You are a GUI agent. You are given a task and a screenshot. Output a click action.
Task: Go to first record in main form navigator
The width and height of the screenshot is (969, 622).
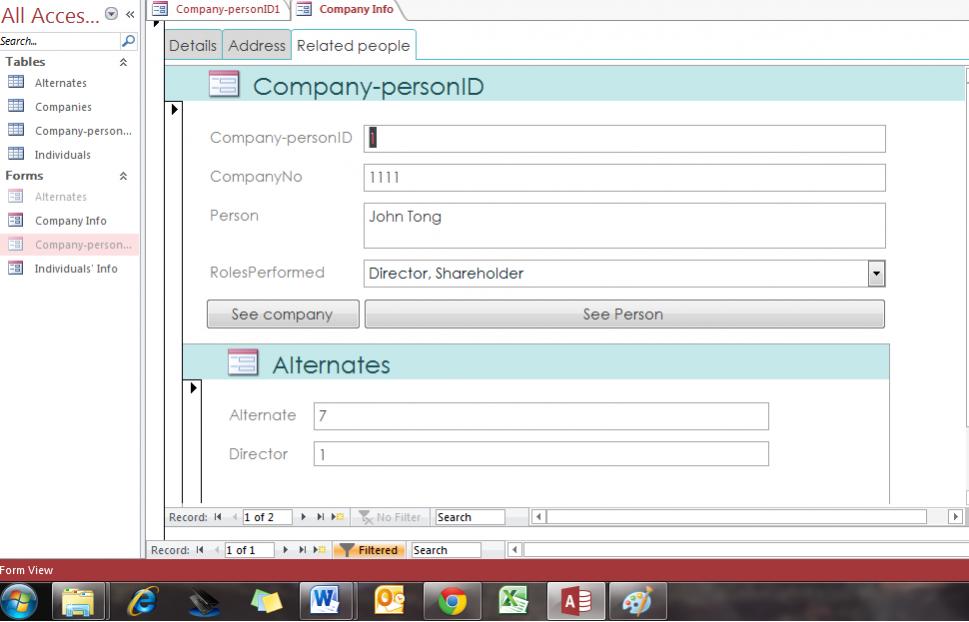click(x=200, y=550)
